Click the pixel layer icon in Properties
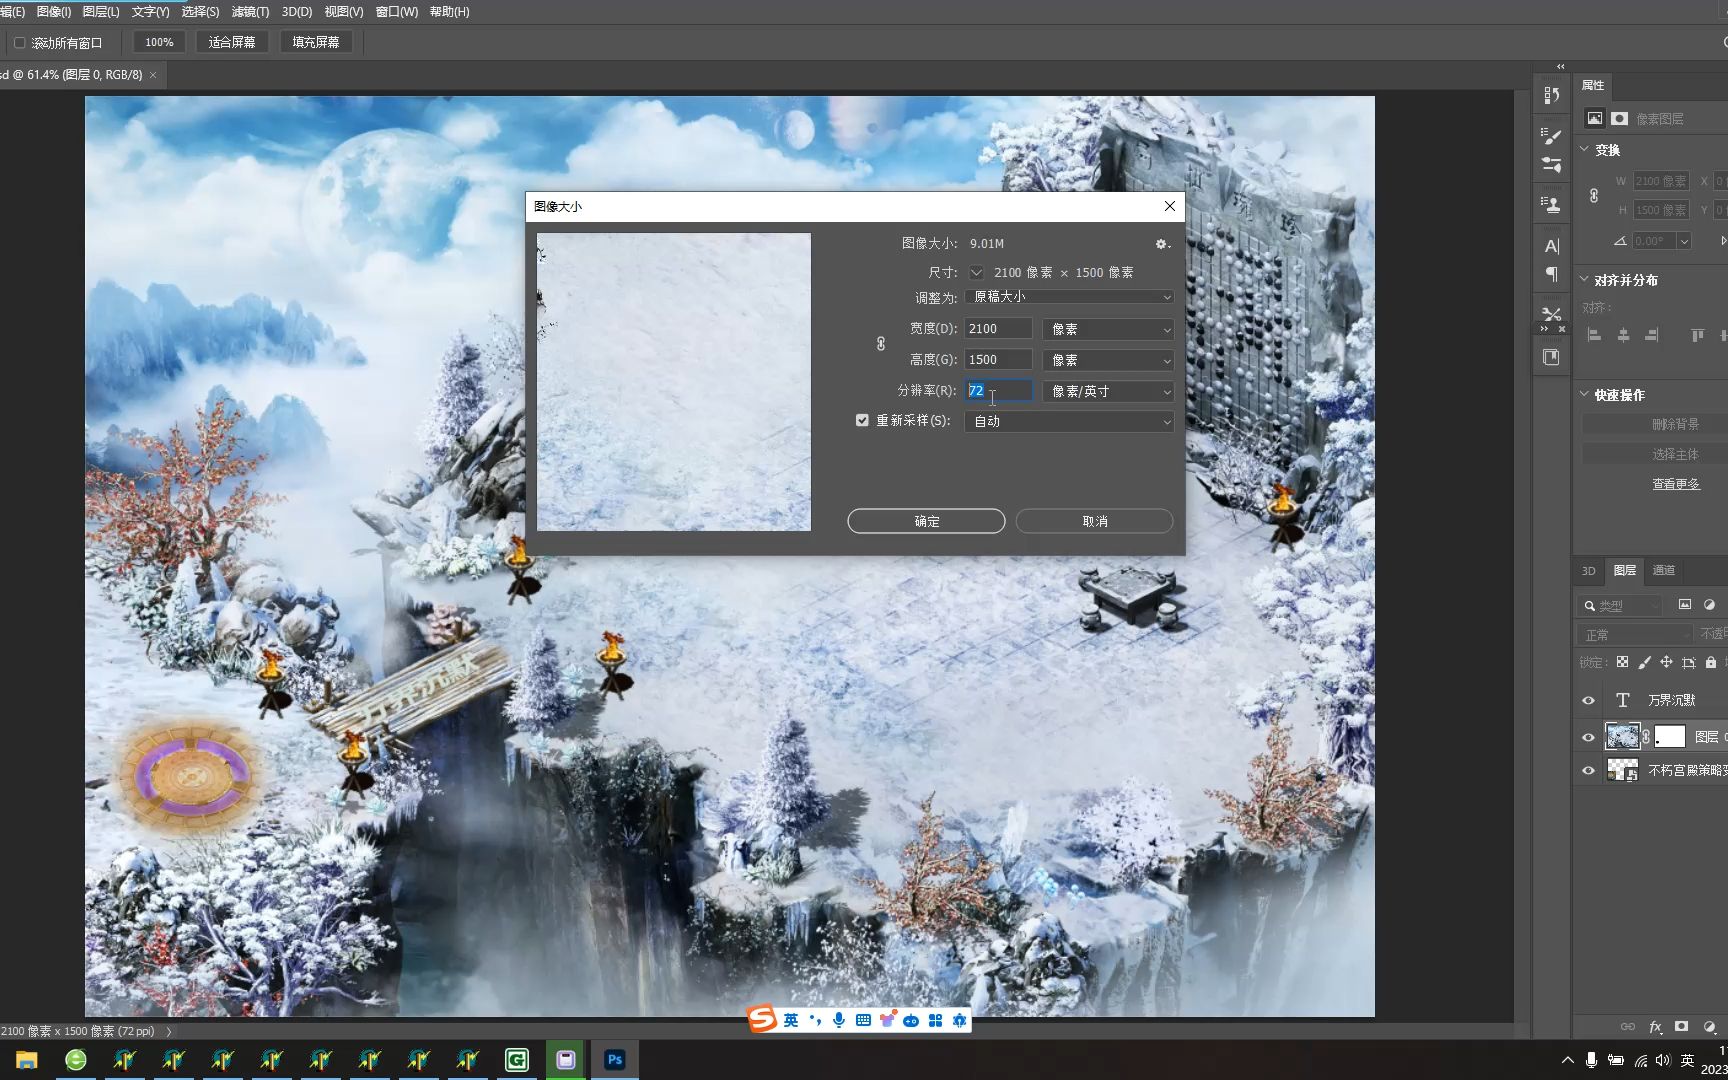This screenshot has height=1080, width=1728. (1594, 118)
